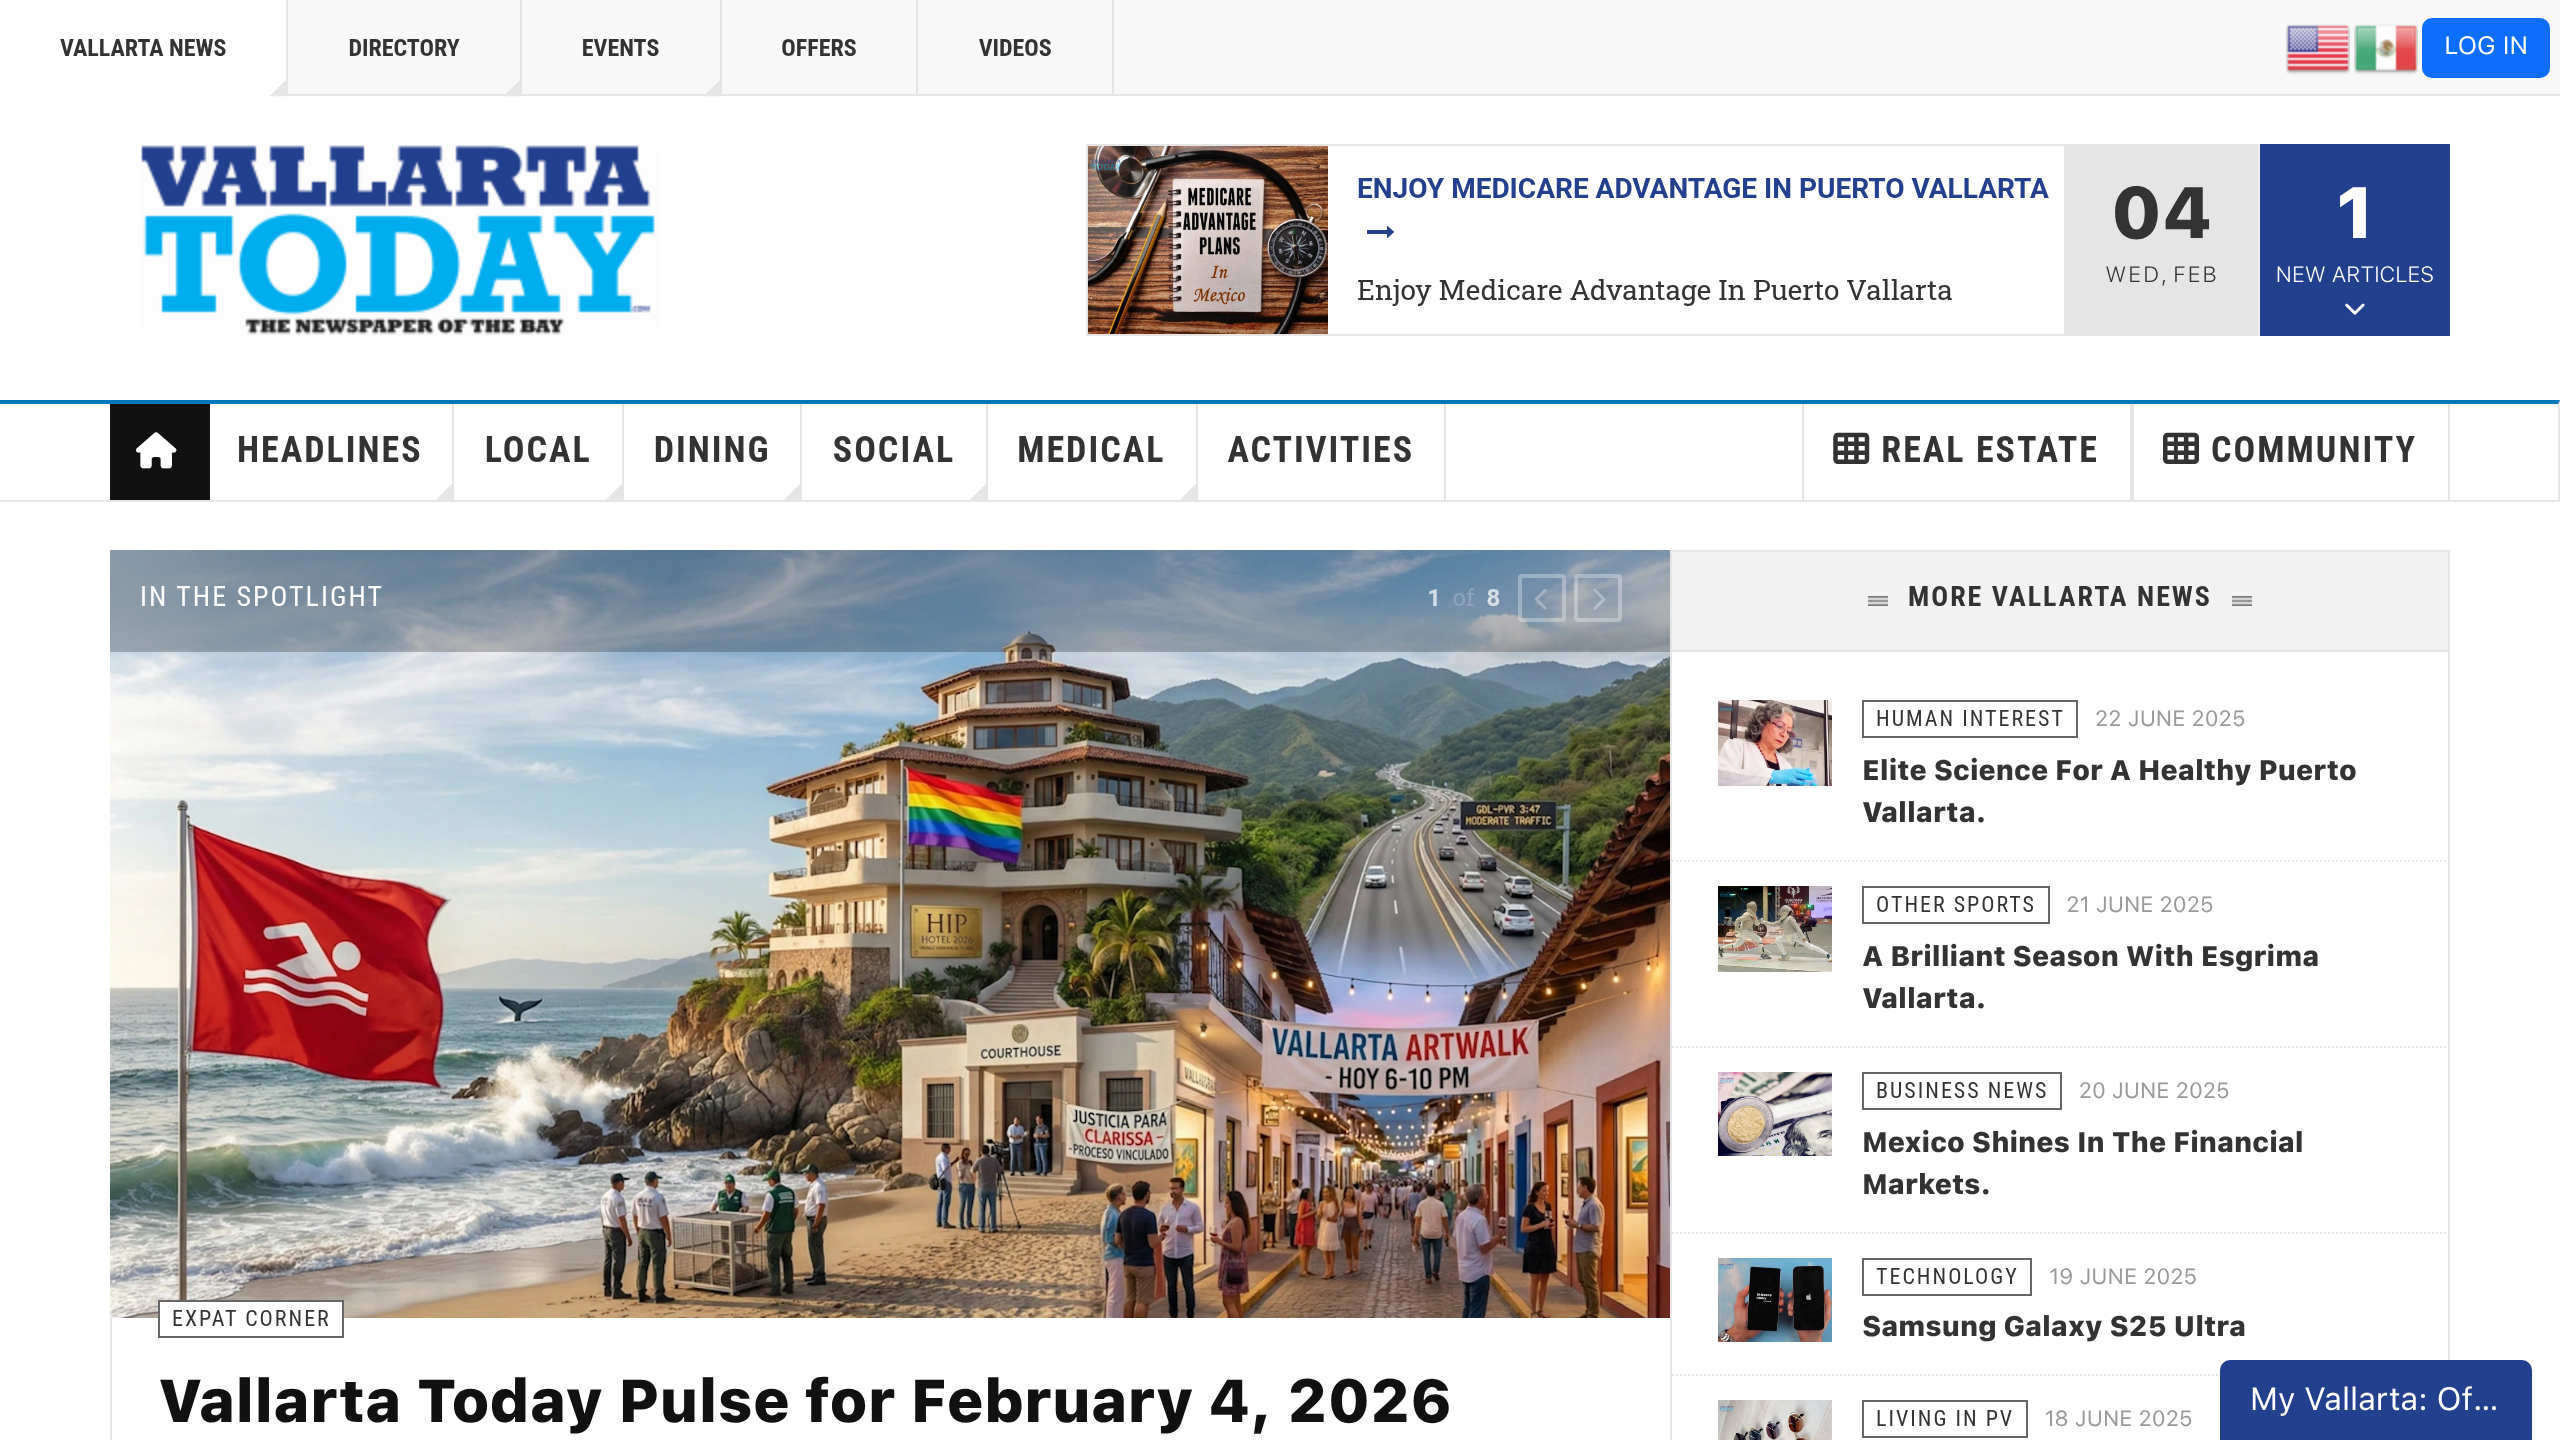Open the Samsung Galaxy S25 Ultra thumbnail
This screenshot has width=2560, height=1440.
pos(1775,1299)
